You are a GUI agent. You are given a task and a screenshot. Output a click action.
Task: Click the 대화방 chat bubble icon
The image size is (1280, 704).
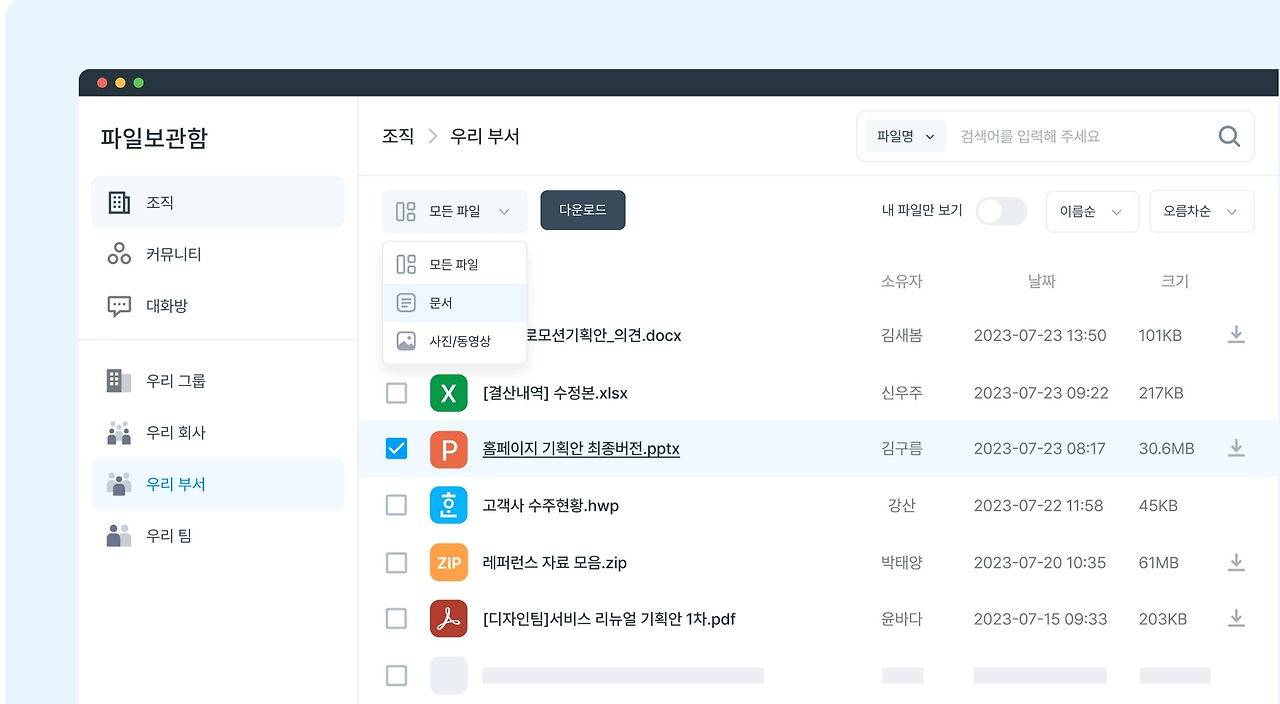pyautogui.click(x=119, y=306)
